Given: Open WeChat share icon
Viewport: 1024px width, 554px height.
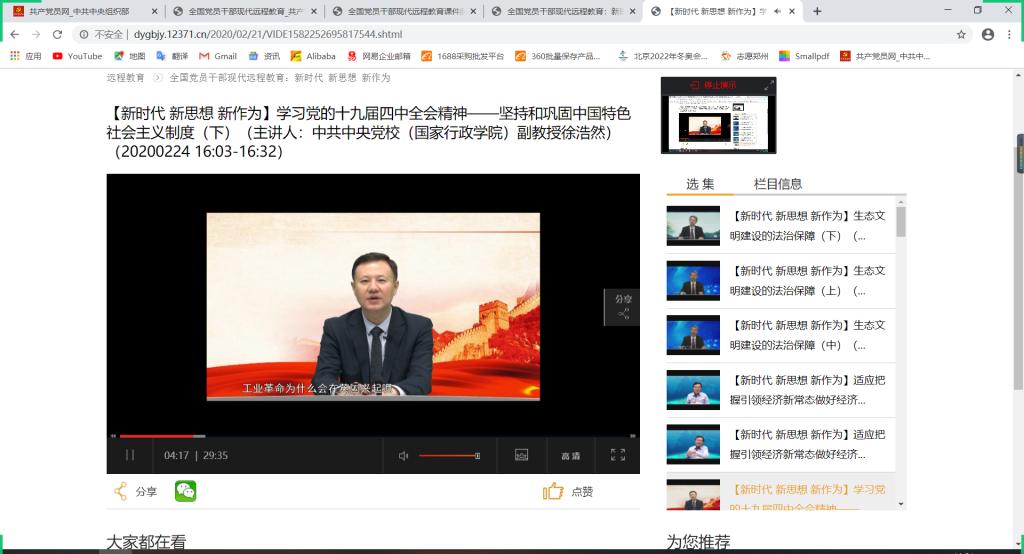Looking at the screenshot, I should click(x=185, y=491).
